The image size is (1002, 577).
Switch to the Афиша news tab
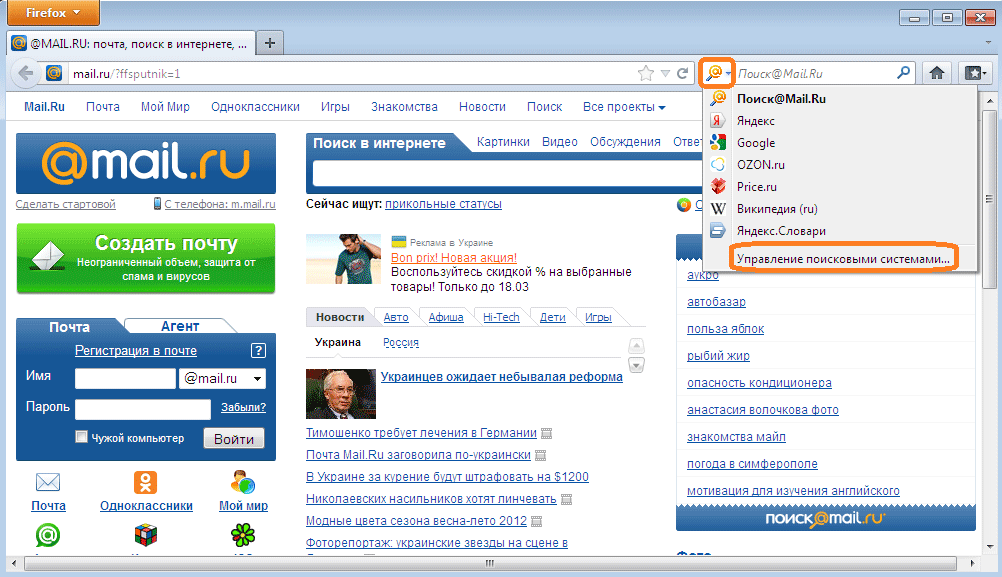[446, 317]
